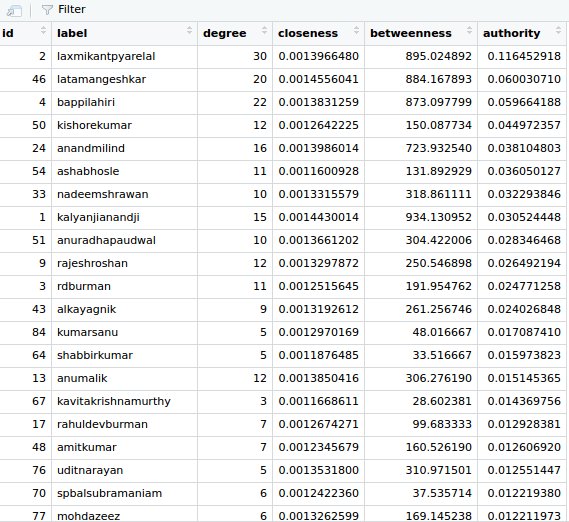Select kavitakrishnamurthy row label

coord(114,401)
